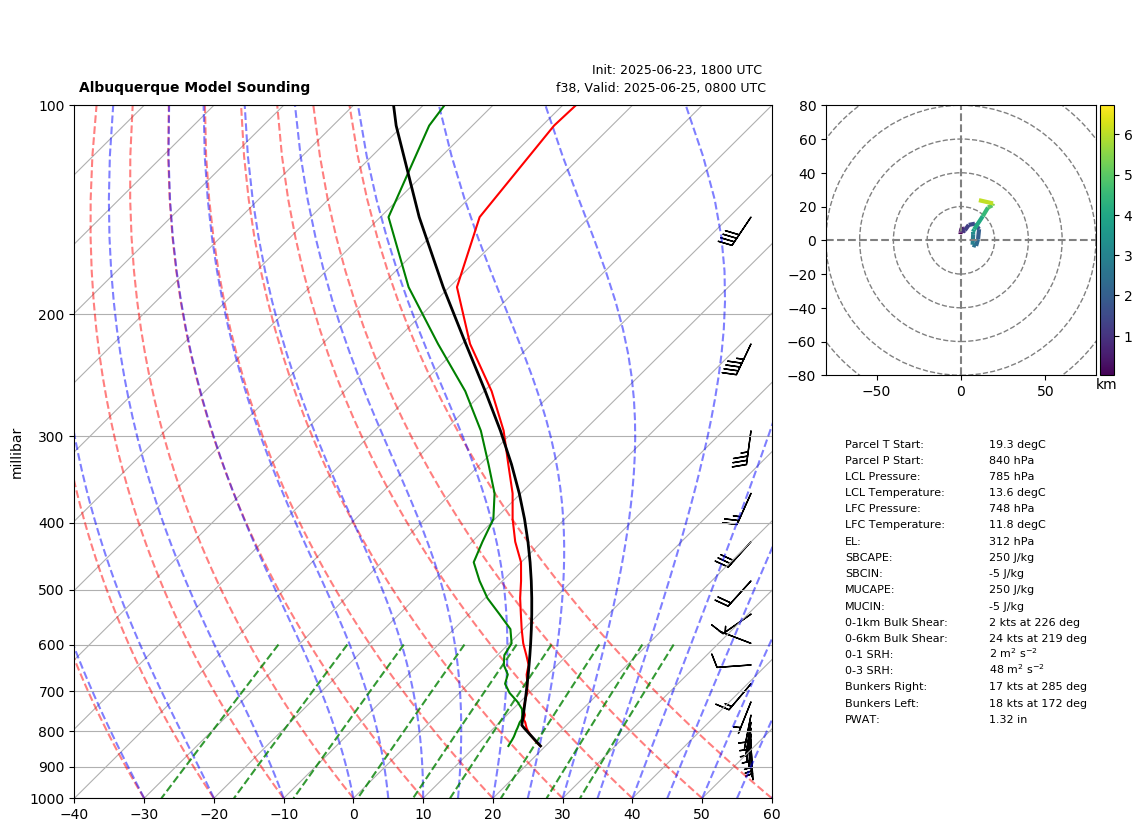Click the wind barb near 500 millibar
1142x832 pixels.
point(733,593)
